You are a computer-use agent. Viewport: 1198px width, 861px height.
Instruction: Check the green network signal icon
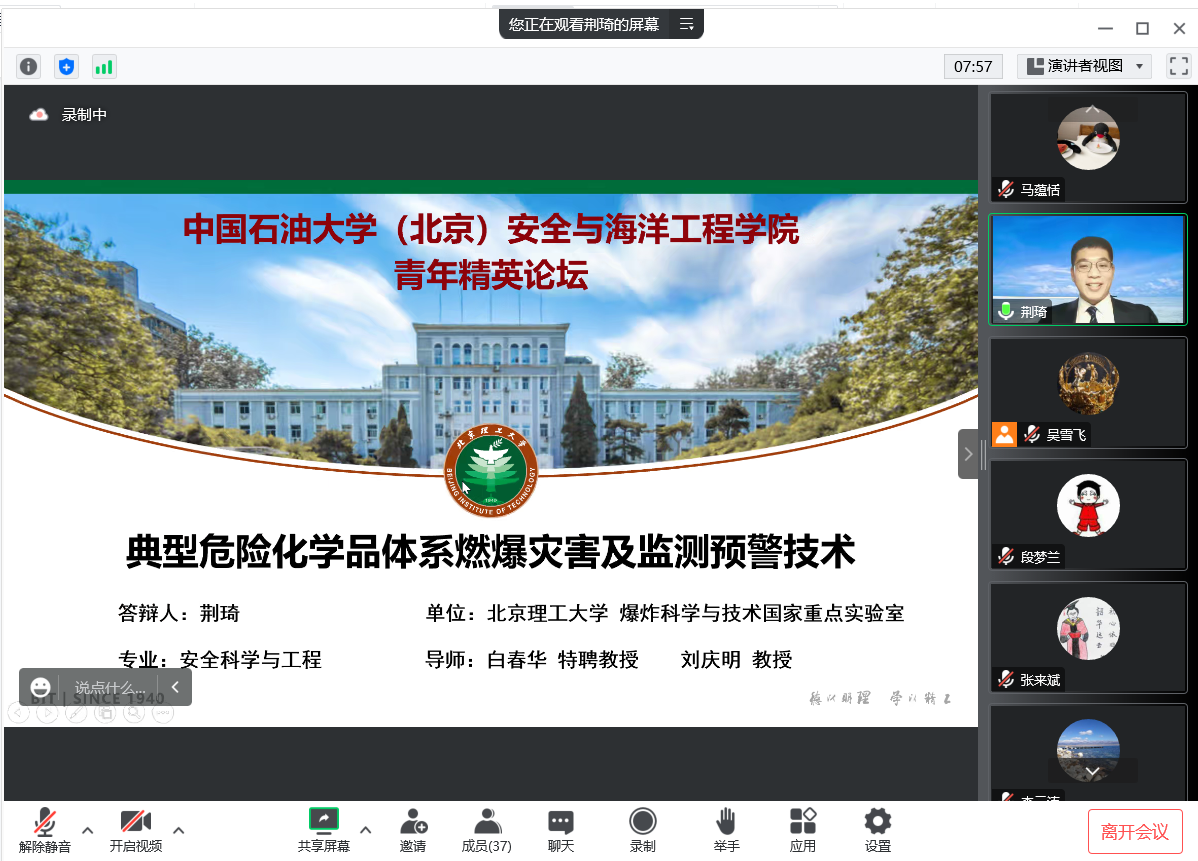pos(104,67)
